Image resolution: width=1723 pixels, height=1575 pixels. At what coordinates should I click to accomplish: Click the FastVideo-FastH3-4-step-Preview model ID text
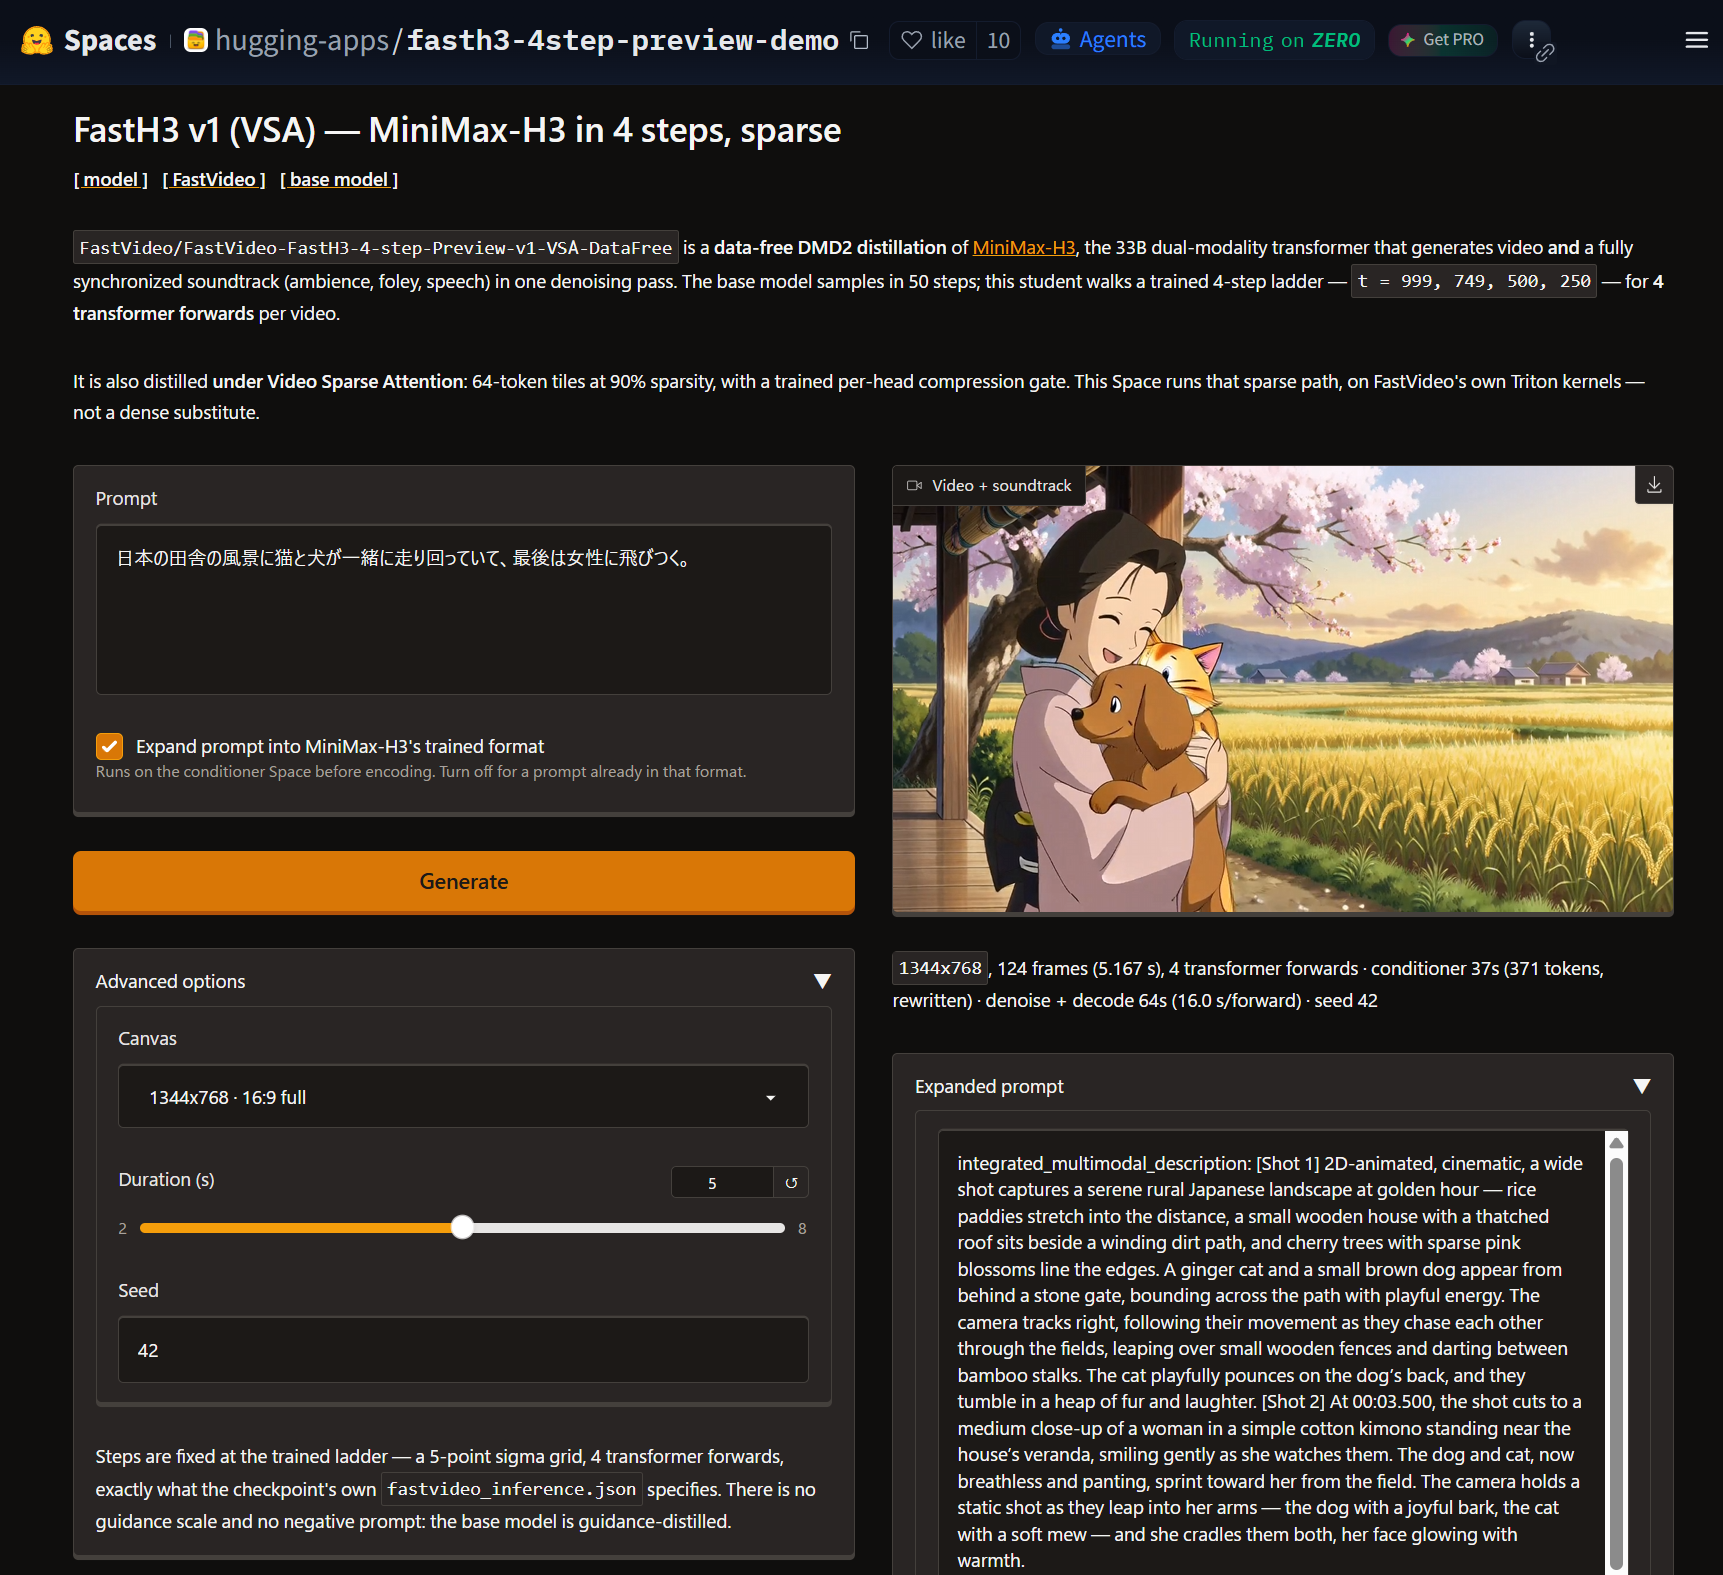click(376, 247)
